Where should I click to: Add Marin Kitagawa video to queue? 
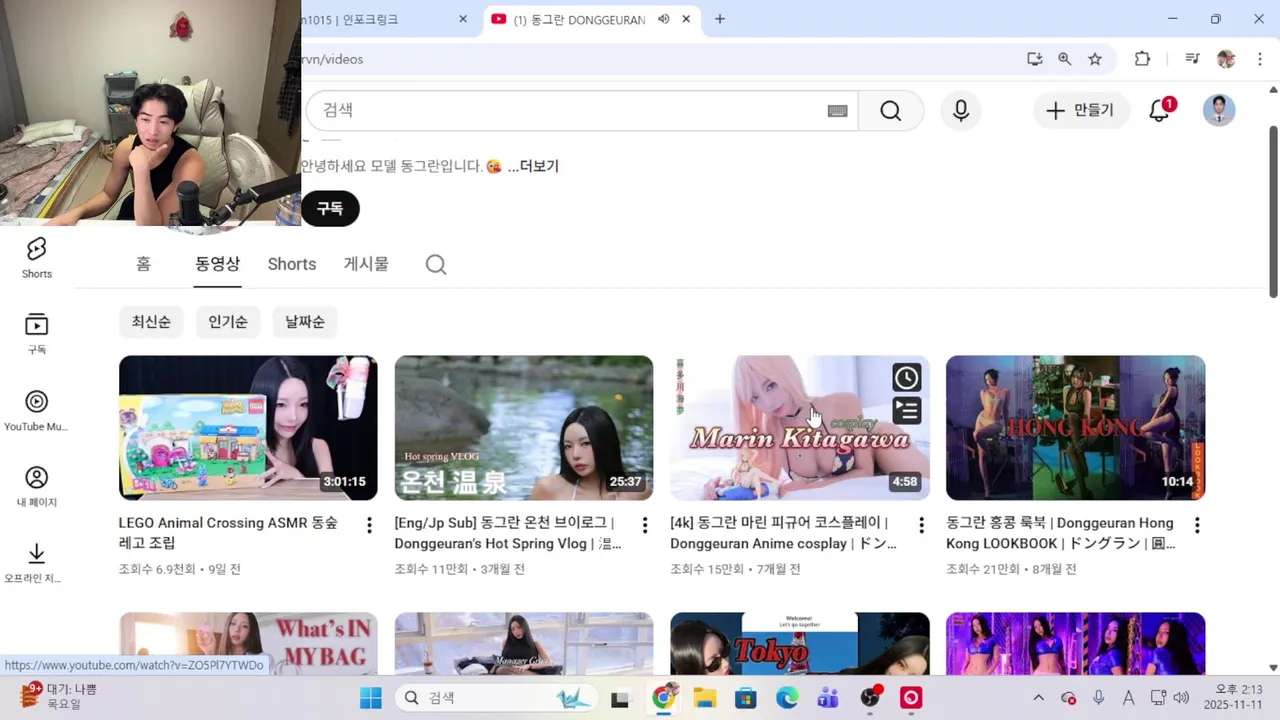point(906,410)
